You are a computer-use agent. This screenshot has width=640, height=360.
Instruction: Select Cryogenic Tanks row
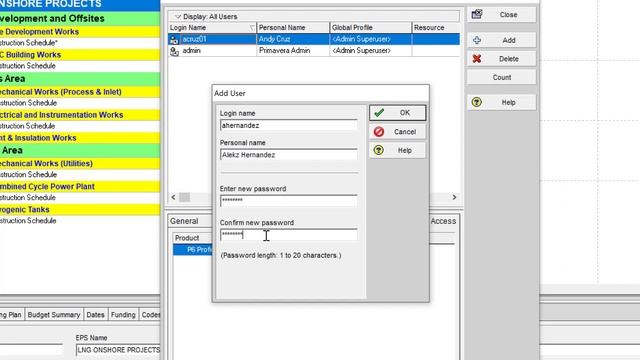pos(80,209)
